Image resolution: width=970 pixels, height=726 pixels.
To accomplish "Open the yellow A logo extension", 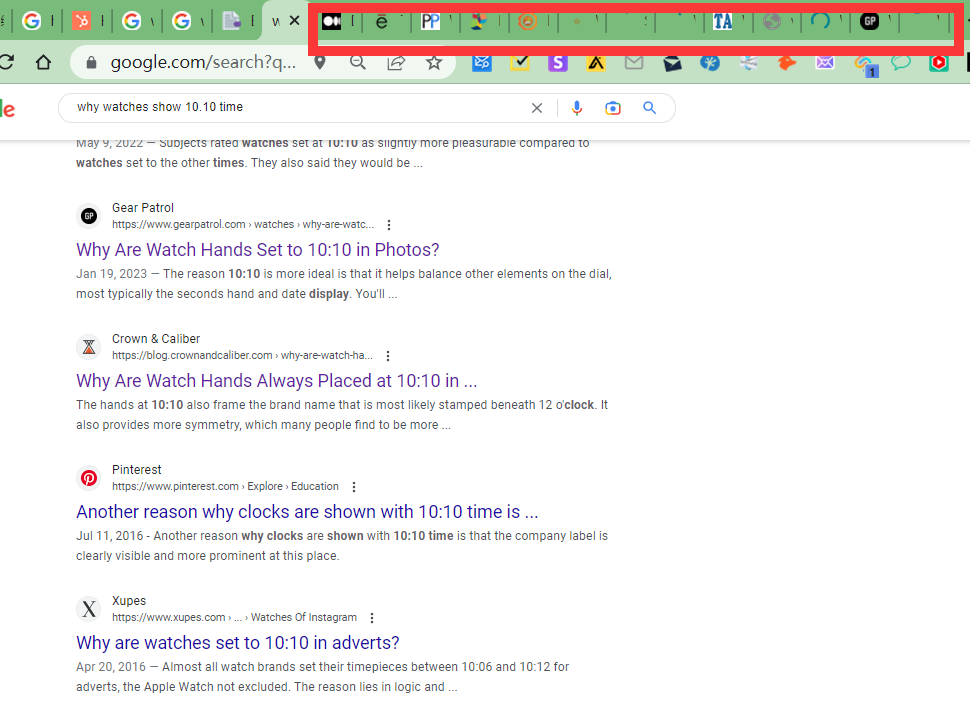I will (x=596, y=62).
